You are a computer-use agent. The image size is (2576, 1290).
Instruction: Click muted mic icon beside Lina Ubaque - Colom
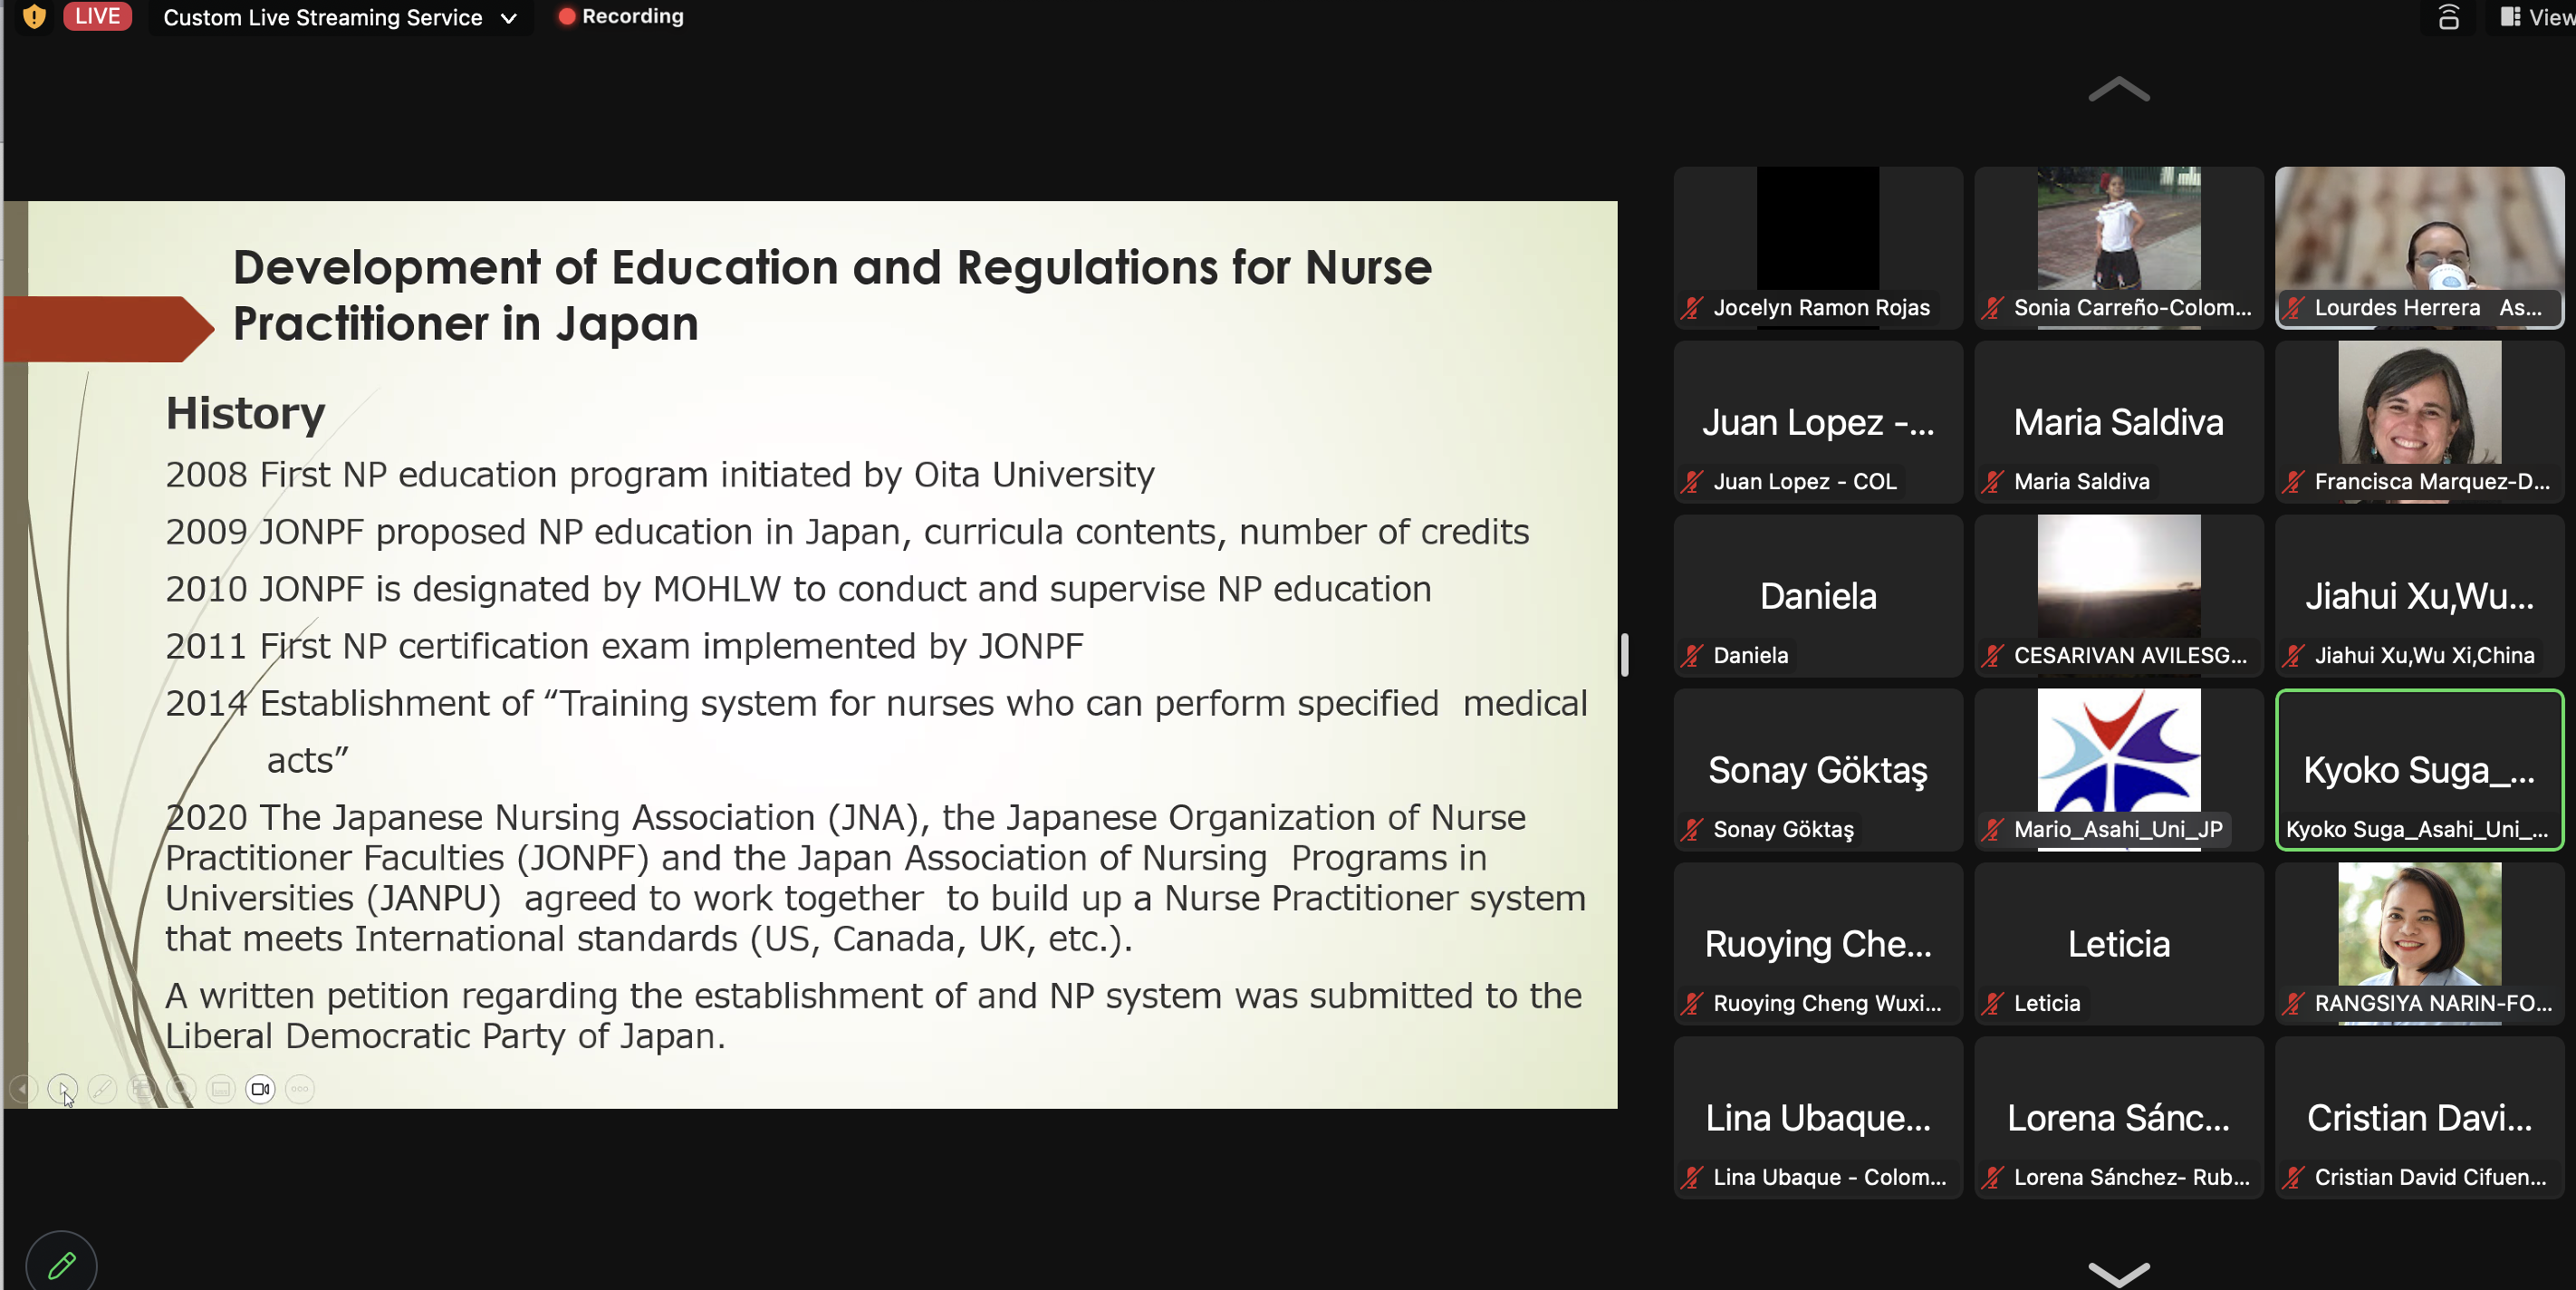1692,1178
